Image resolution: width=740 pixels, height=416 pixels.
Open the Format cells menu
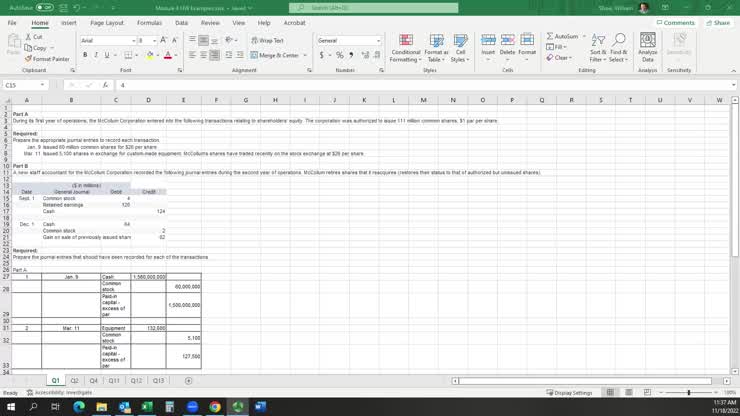527,48
